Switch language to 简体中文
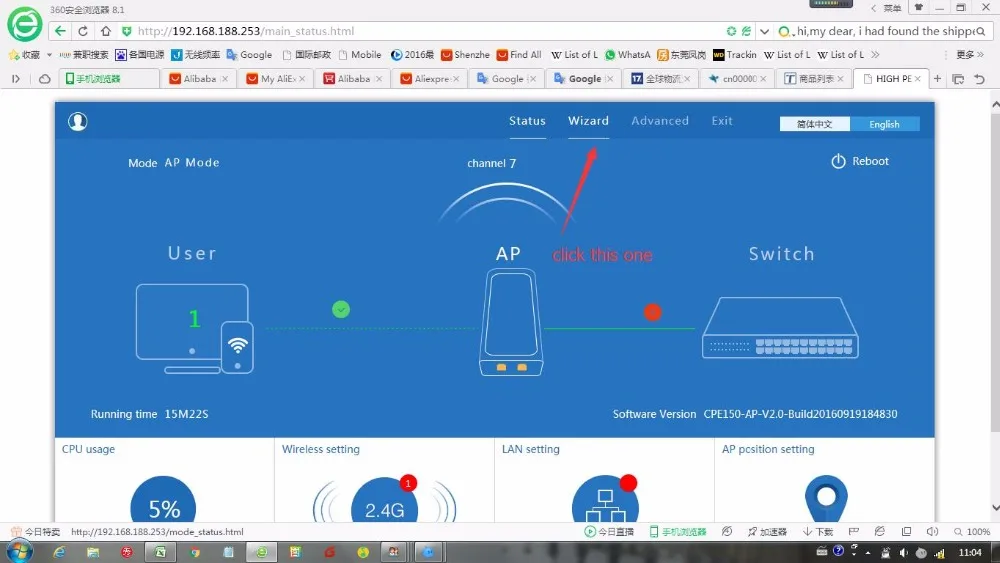1000x563 pixels. 814,124
